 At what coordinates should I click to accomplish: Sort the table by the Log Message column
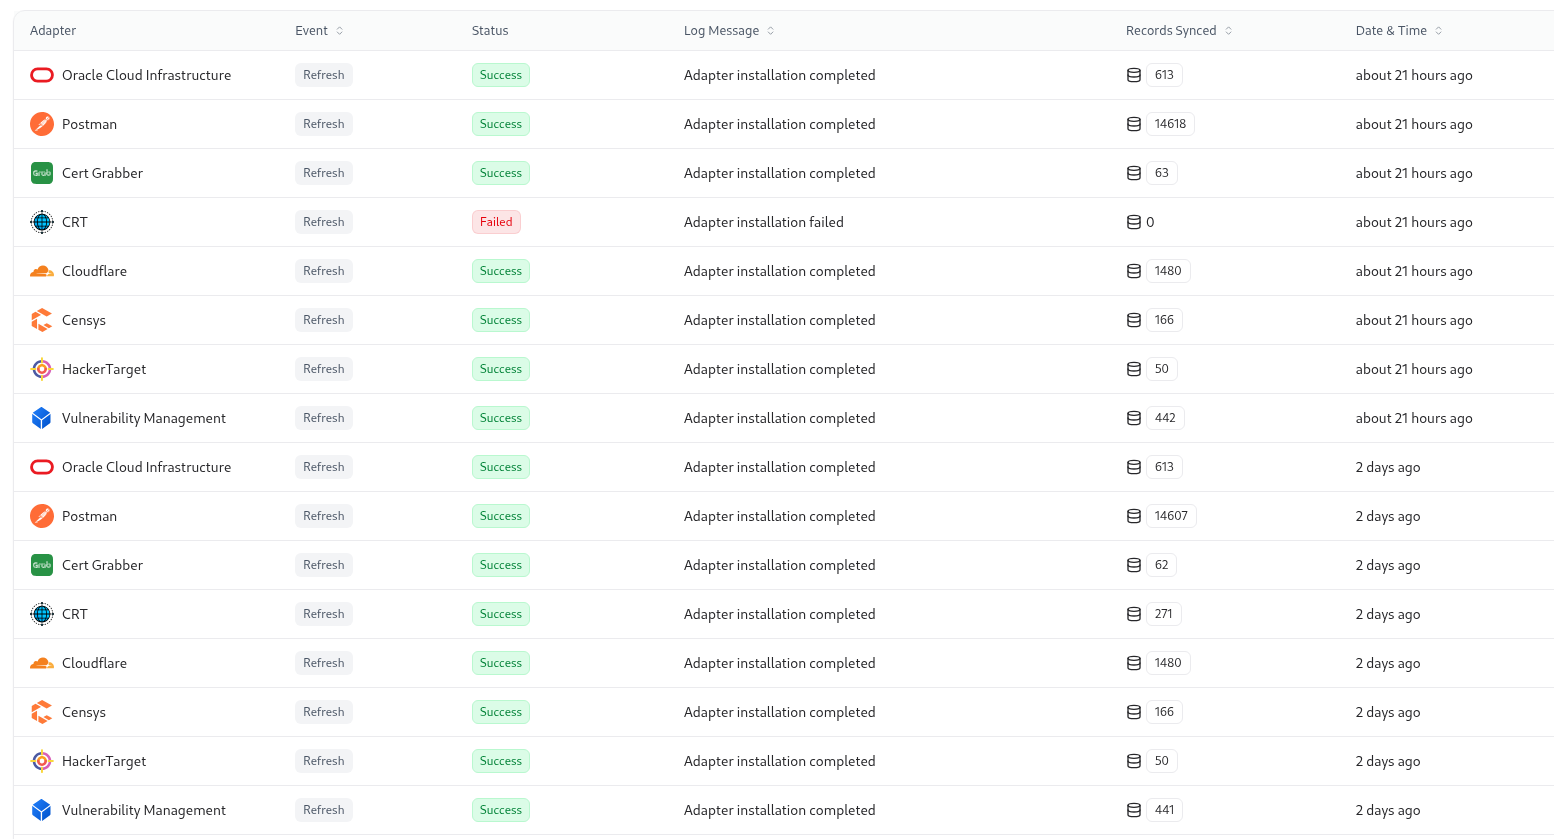770,31
